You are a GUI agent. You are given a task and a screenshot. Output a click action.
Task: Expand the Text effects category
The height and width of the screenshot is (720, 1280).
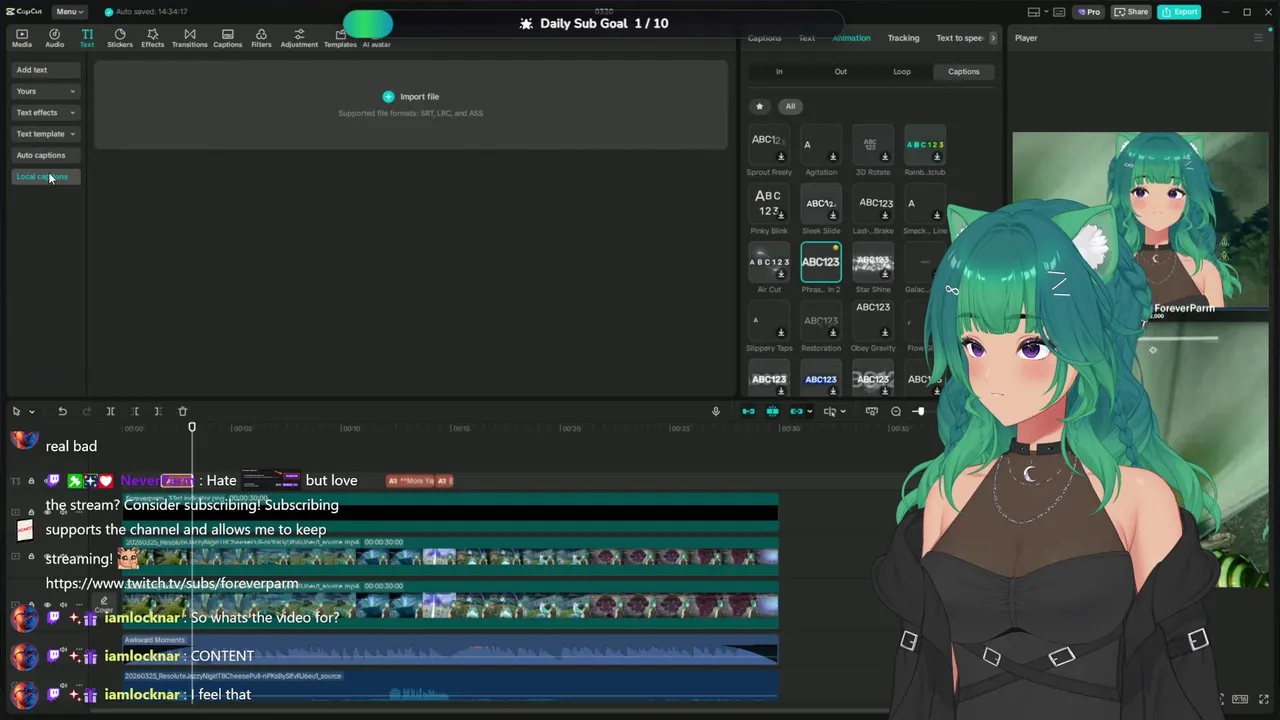(x=46, y=112)
